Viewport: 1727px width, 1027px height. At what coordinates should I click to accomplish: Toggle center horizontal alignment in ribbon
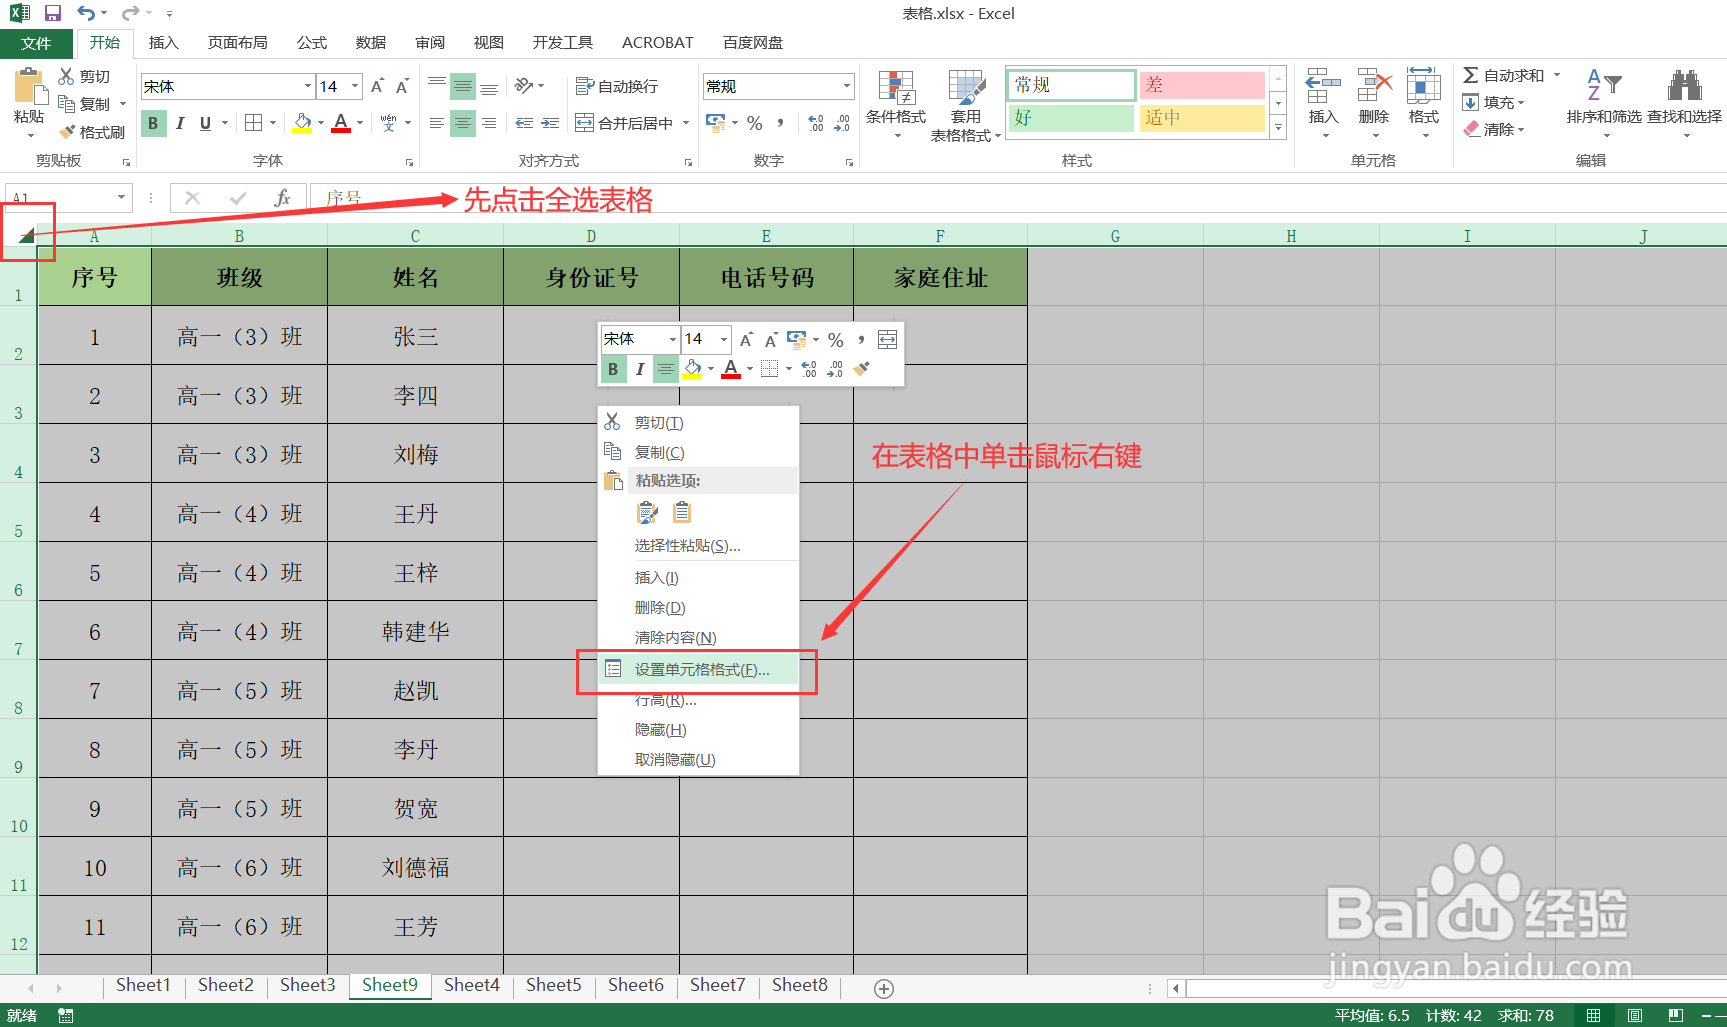(x=463, y=123)
